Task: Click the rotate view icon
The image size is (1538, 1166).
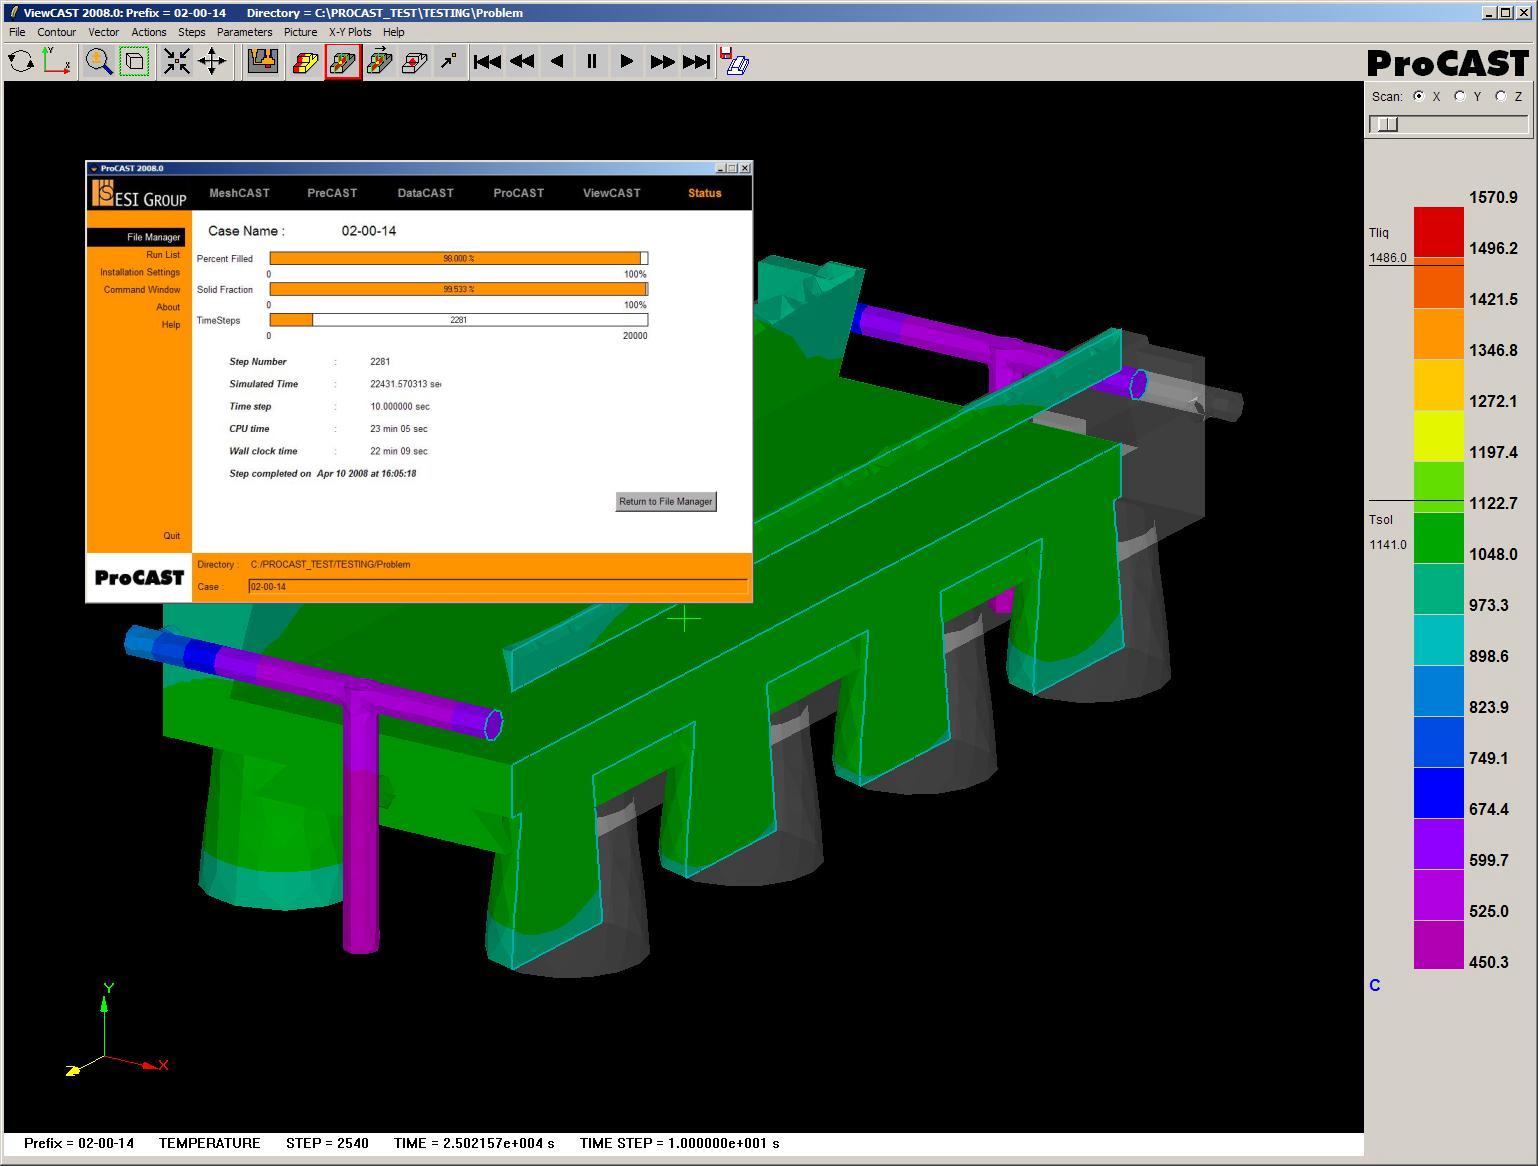Action: pos(21,62)
